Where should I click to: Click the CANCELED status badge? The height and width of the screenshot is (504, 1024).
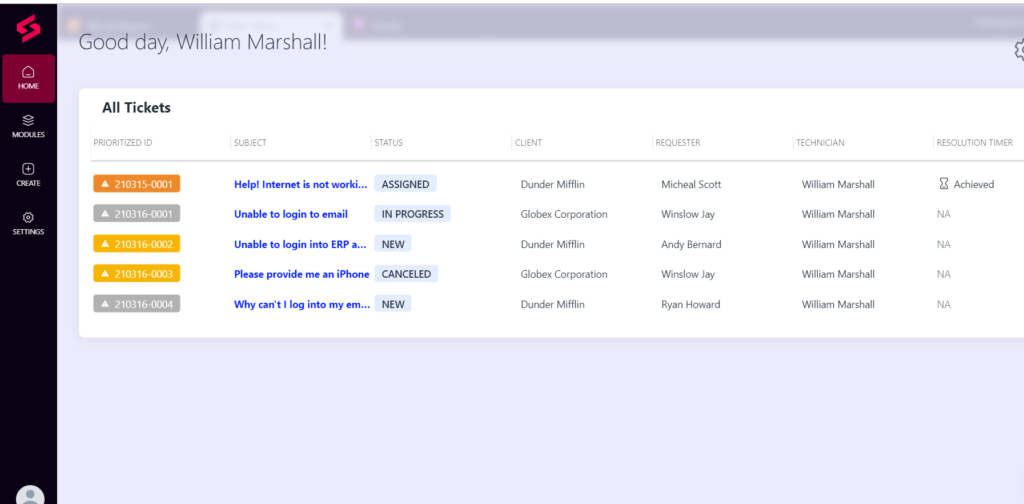[x=406, y=274]
